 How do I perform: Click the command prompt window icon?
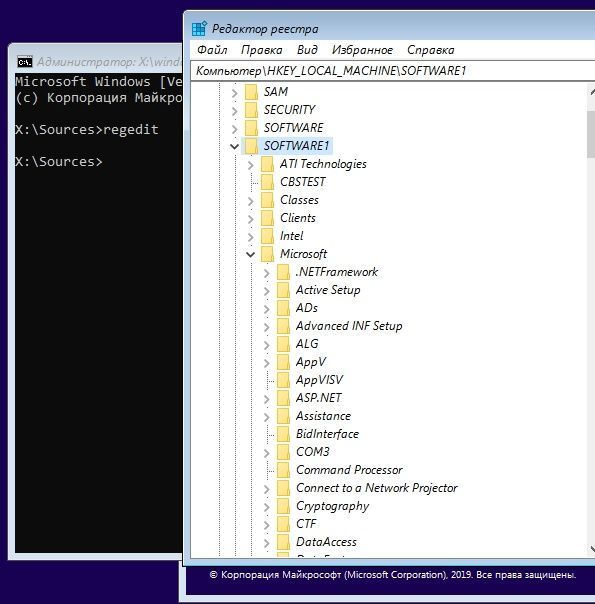(25, 62)
